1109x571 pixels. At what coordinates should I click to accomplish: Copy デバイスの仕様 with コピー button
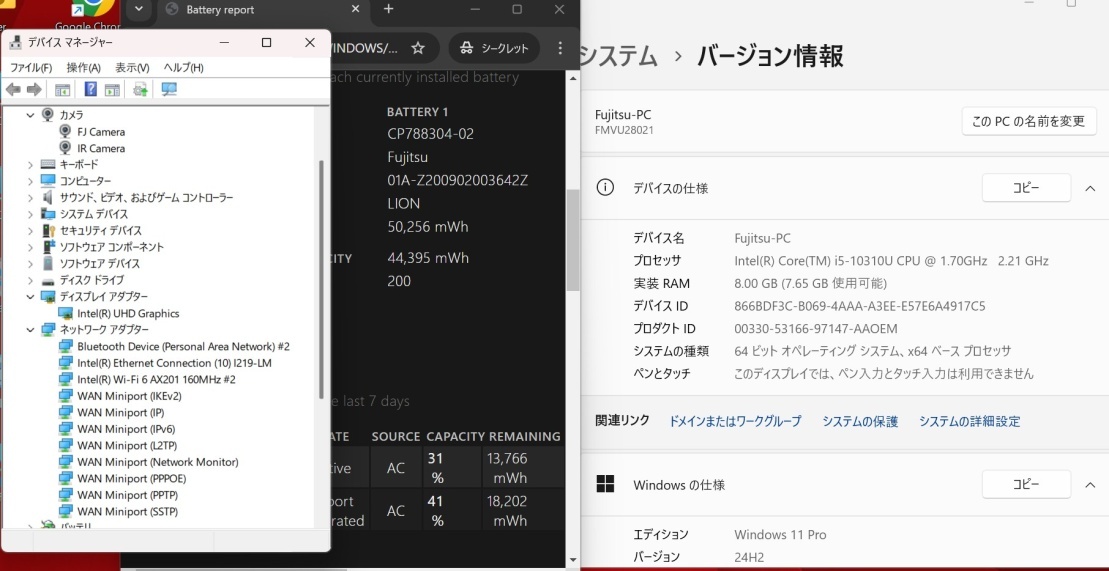click(x=1026, y=188)
